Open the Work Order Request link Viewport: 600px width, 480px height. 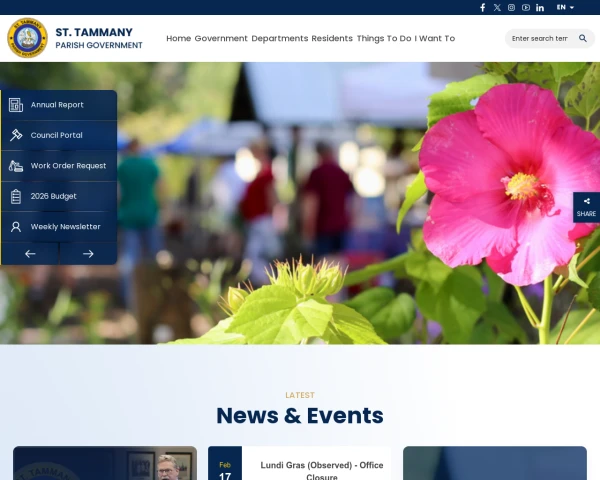(68, 166)
